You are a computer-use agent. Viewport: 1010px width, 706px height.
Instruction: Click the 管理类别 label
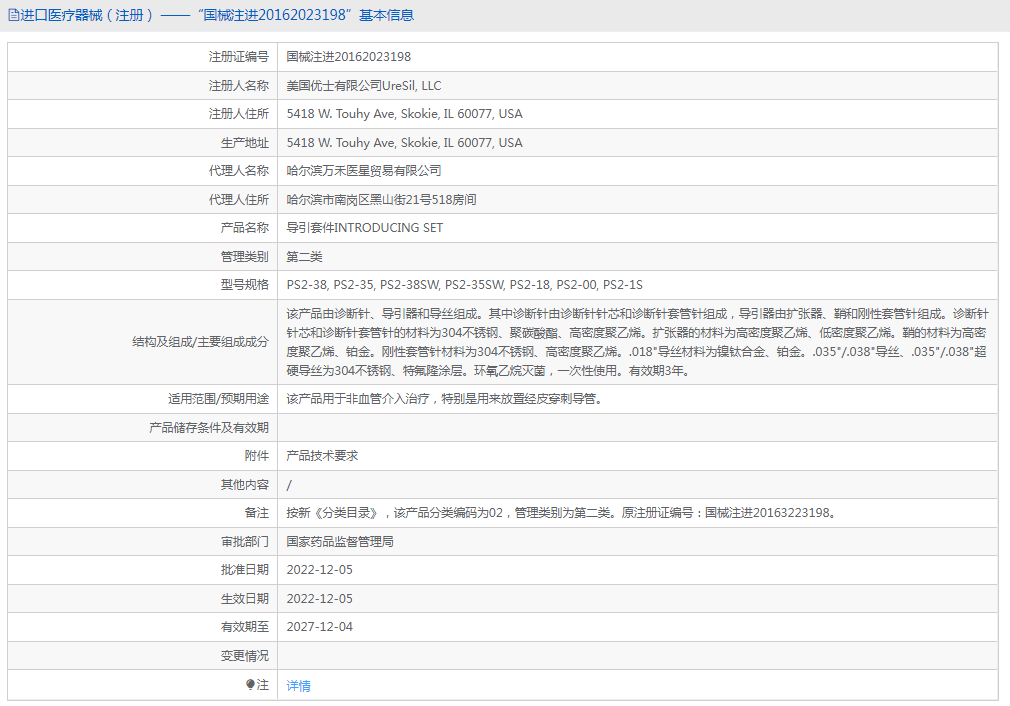(x=245, y=256)
